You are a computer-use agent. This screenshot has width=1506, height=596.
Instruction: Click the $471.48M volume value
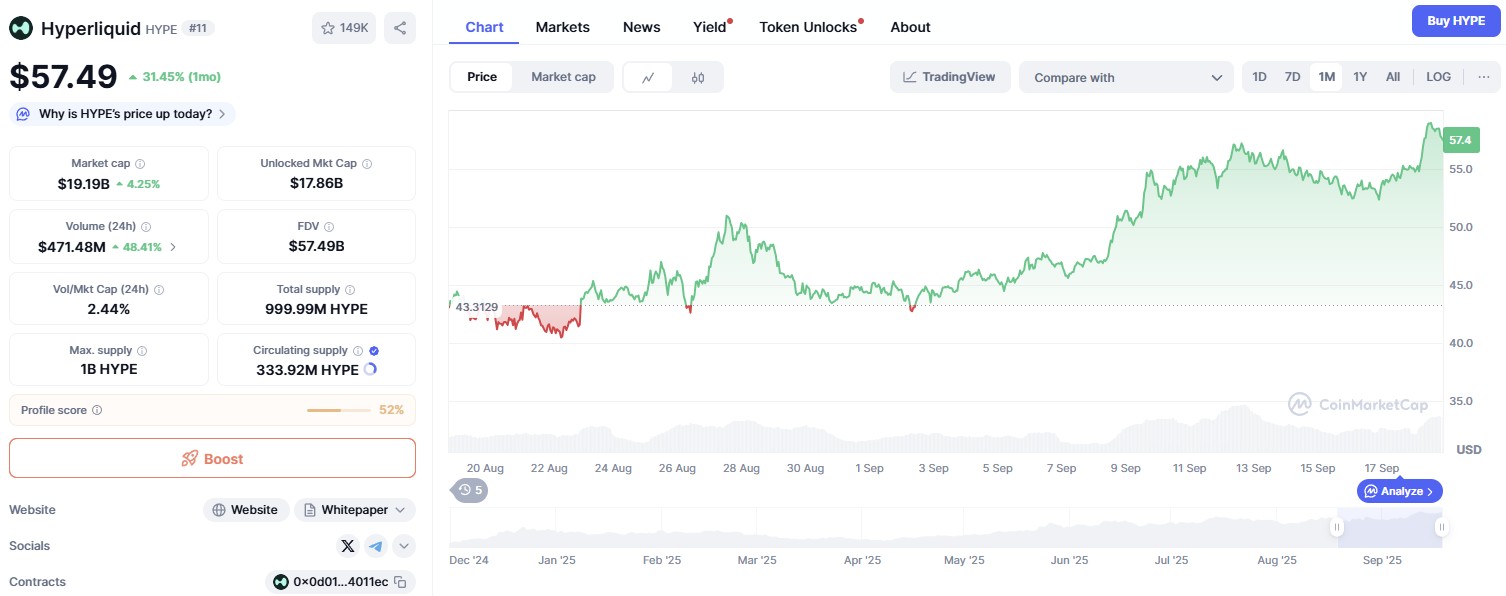[74, 246]
